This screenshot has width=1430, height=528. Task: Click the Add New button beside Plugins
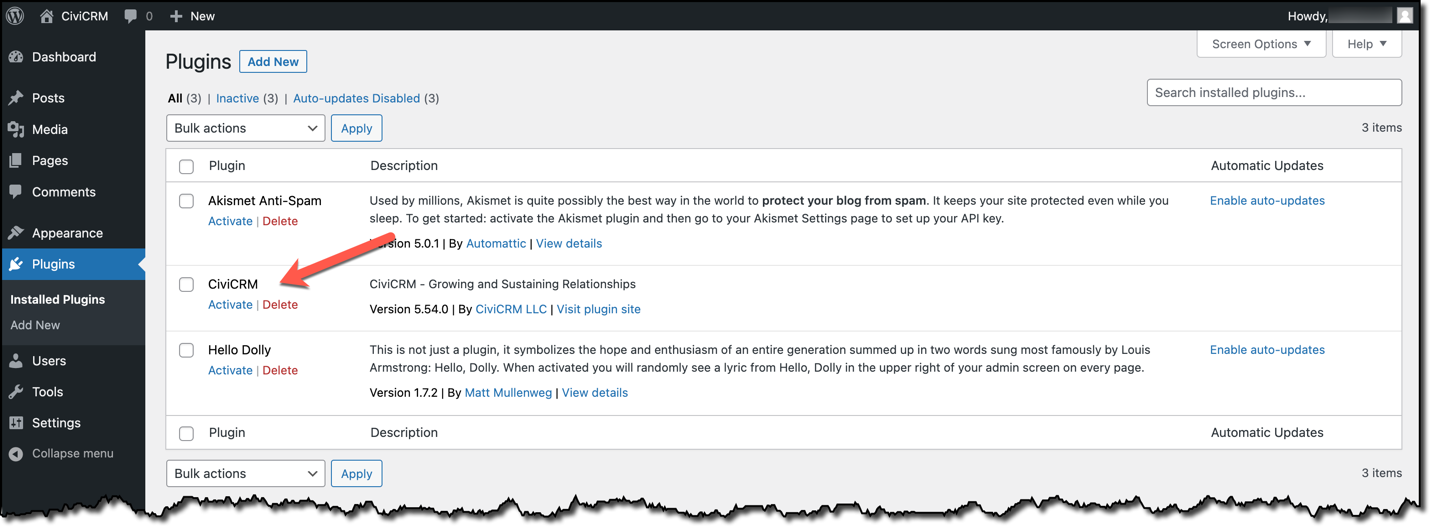pyautogui.click(x=273, y=62)
